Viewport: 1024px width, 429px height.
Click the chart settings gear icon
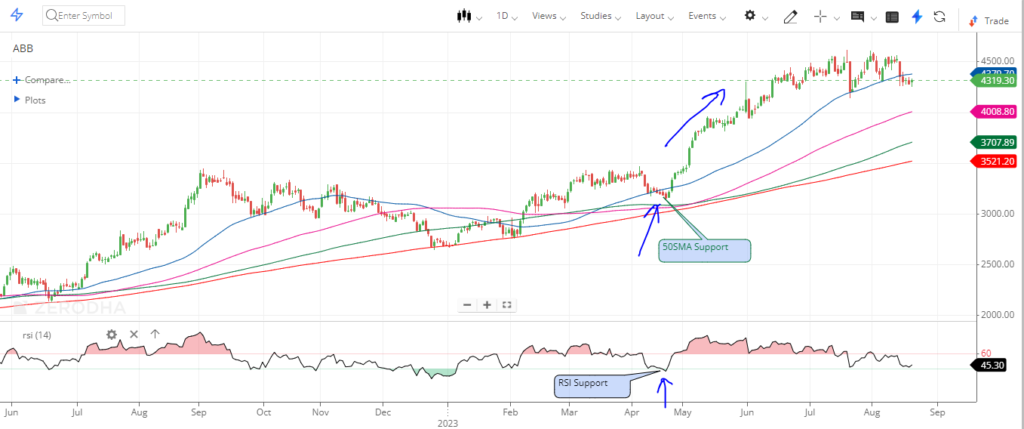pyautogui.click(x=750, y=16)
